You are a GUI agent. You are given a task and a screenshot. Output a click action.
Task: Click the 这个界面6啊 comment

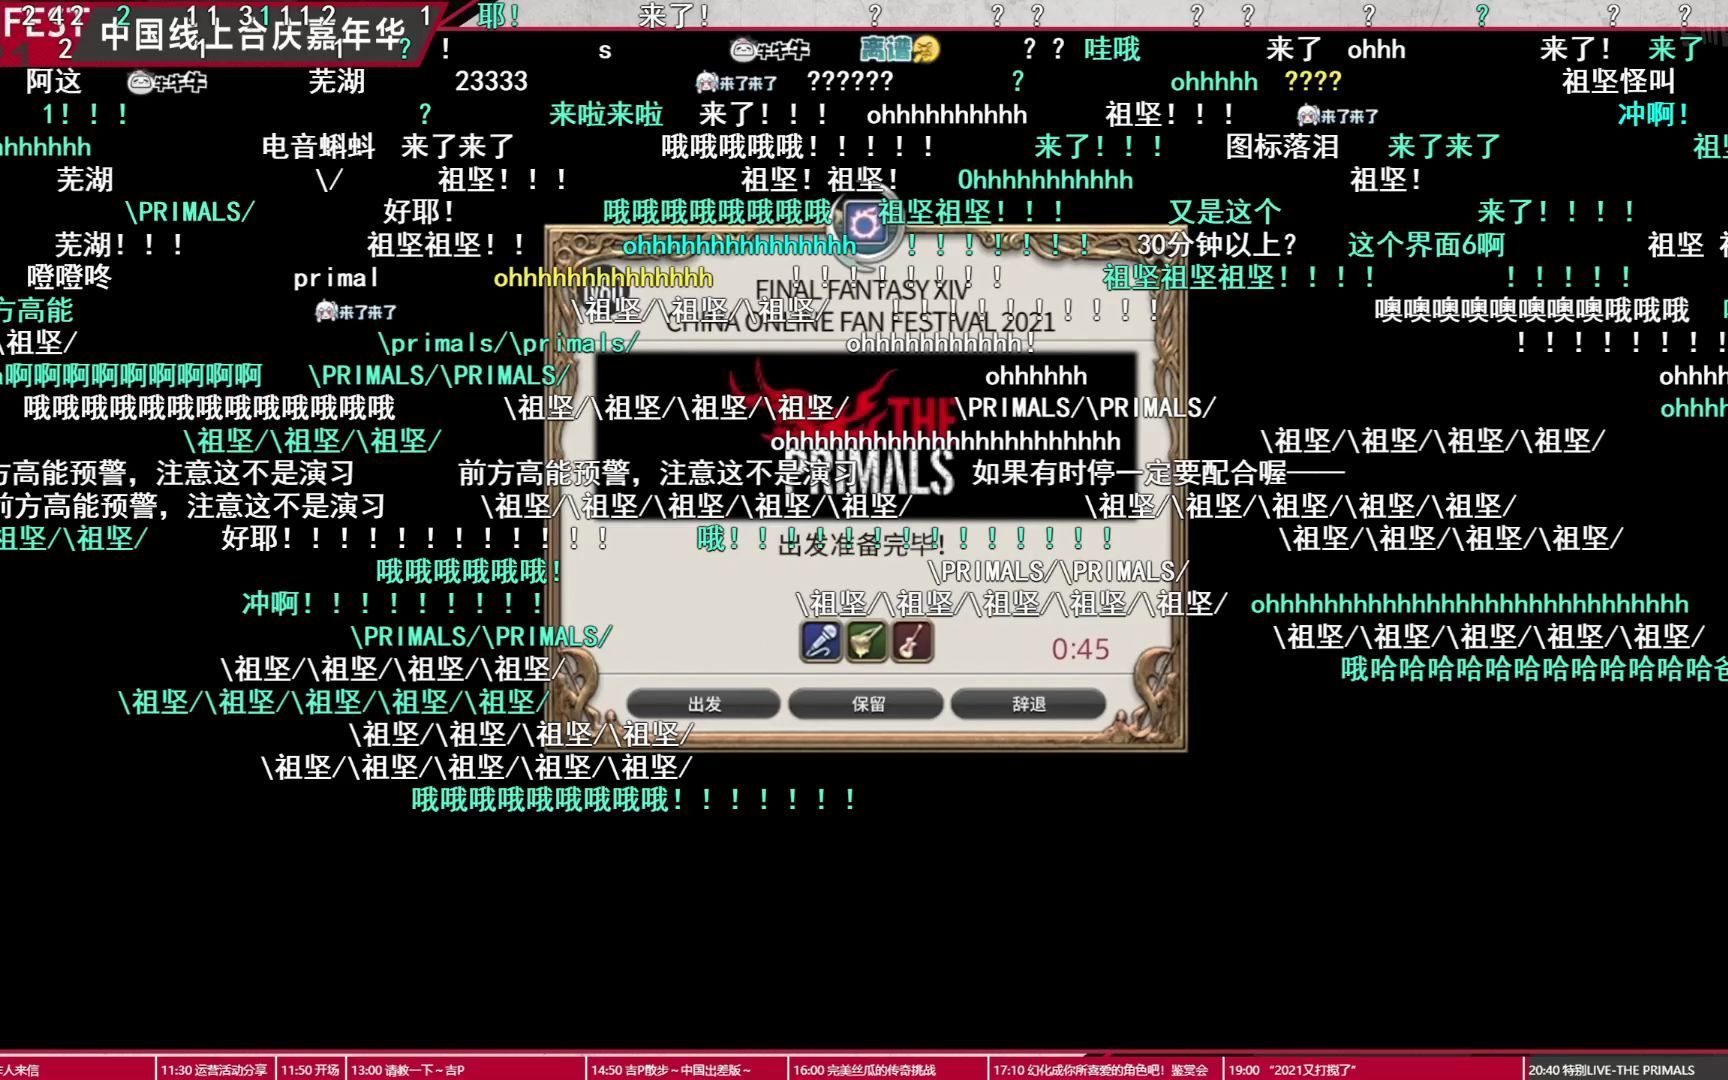coord(1425,245)
